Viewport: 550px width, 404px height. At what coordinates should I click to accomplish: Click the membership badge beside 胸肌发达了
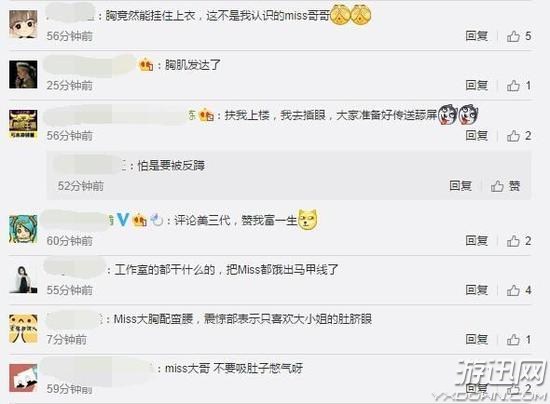[146, 65]
